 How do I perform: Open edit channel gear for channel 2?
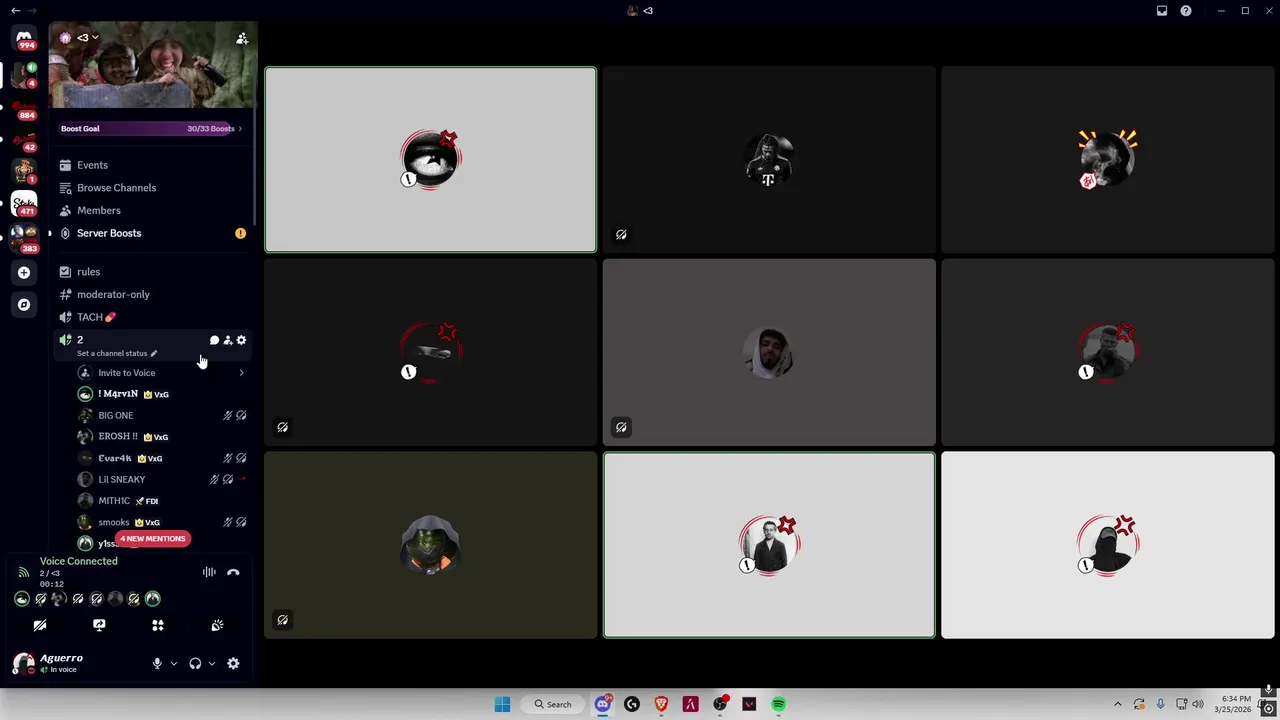pyautogui.click(x=241, y=340)
